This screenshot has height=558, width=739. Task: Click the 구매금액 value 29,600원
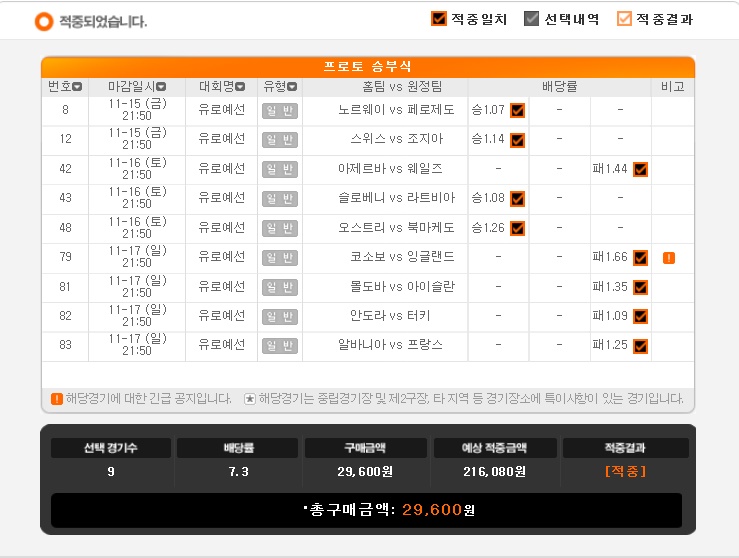click(x=365, y=472)
